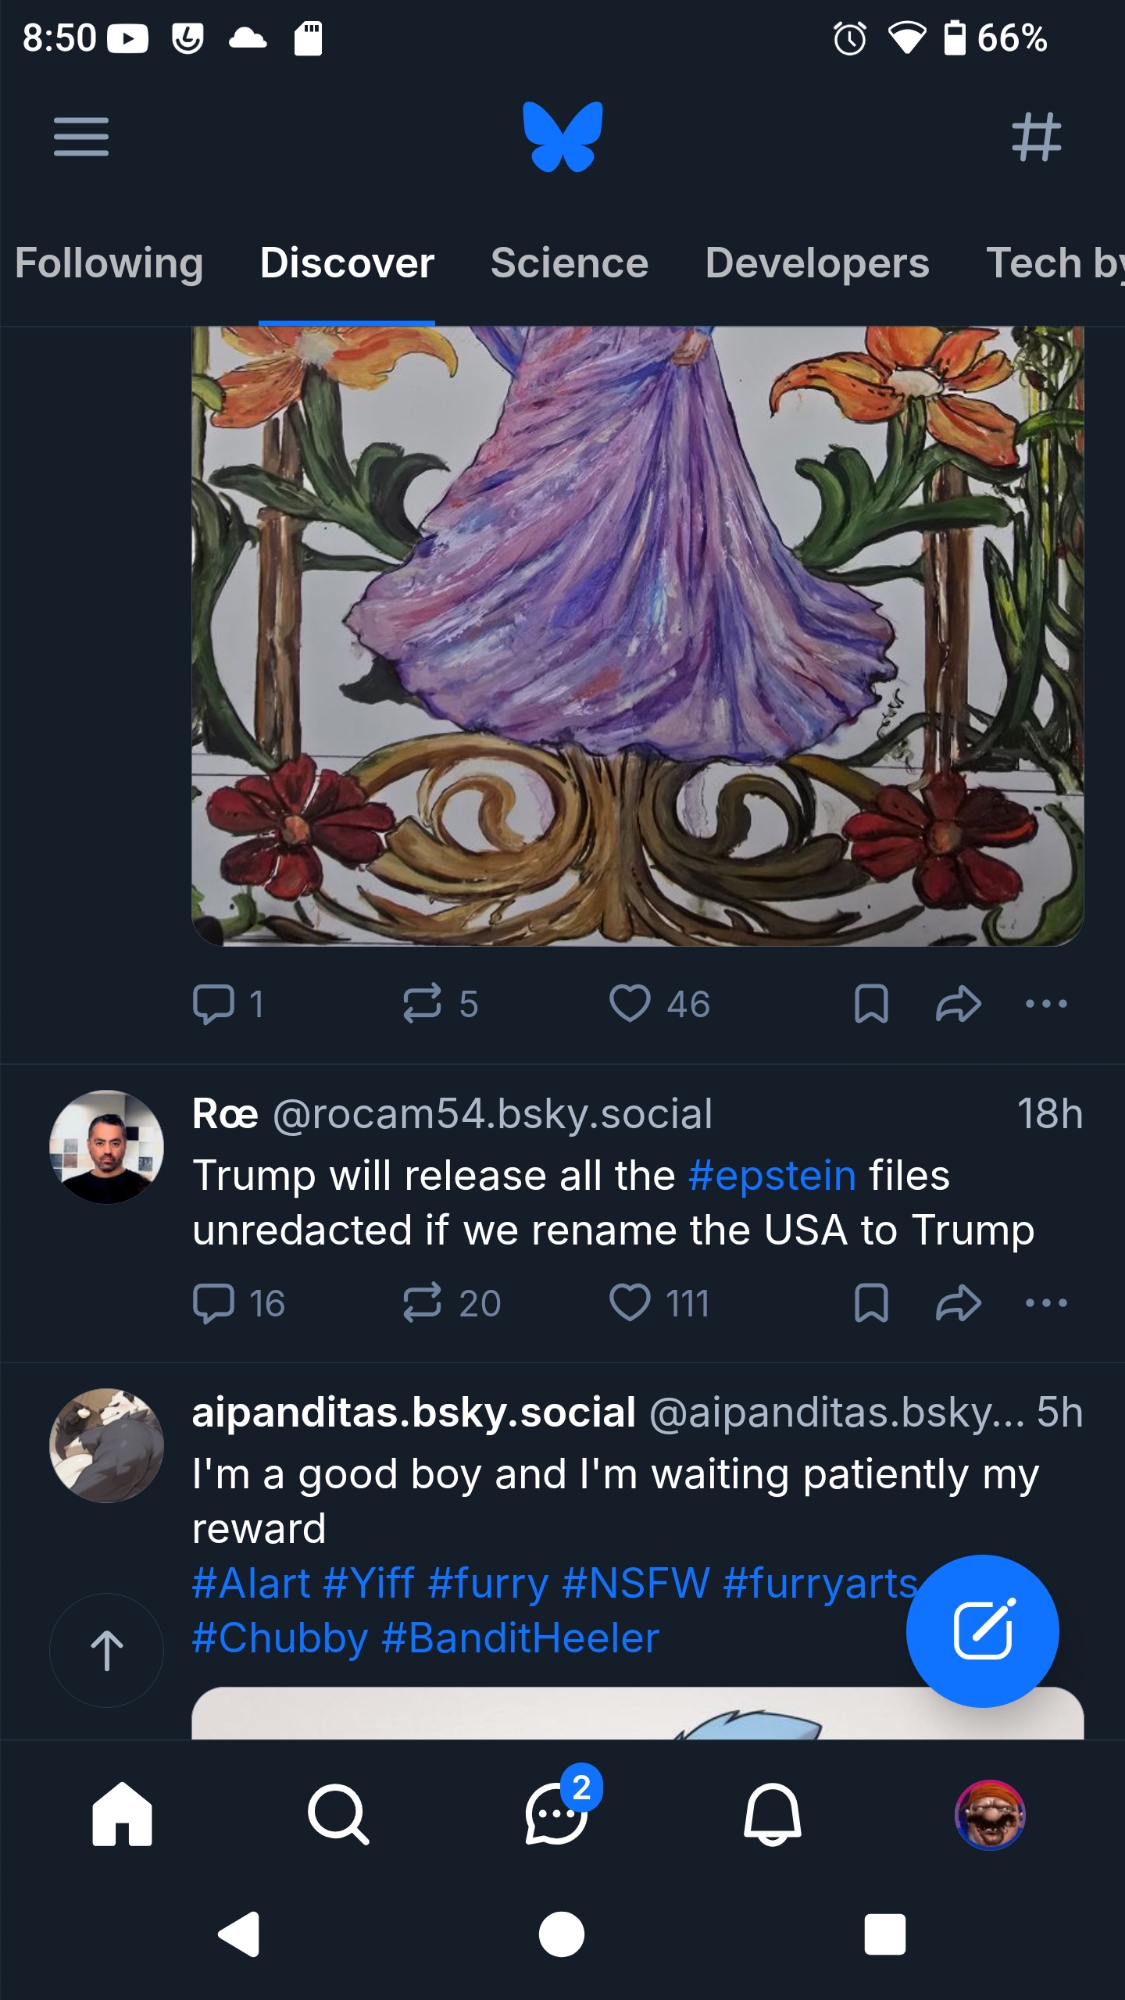Open the hamburger navigation menu
Screen dimensions: 1125x2000
(81, 136)
